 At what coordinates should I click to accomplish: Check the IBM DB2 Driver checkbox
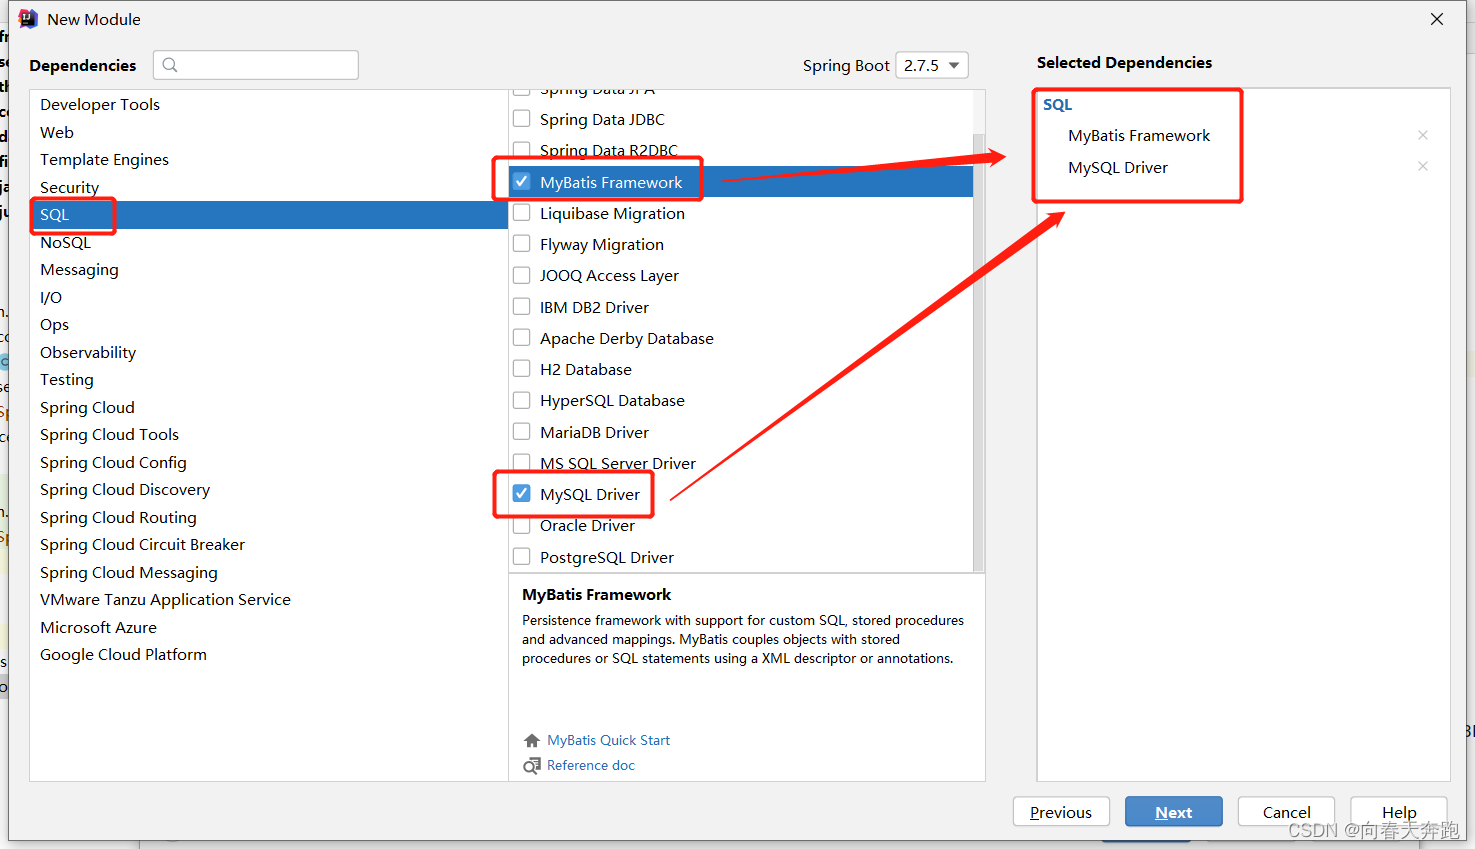[x=522, y=307]
